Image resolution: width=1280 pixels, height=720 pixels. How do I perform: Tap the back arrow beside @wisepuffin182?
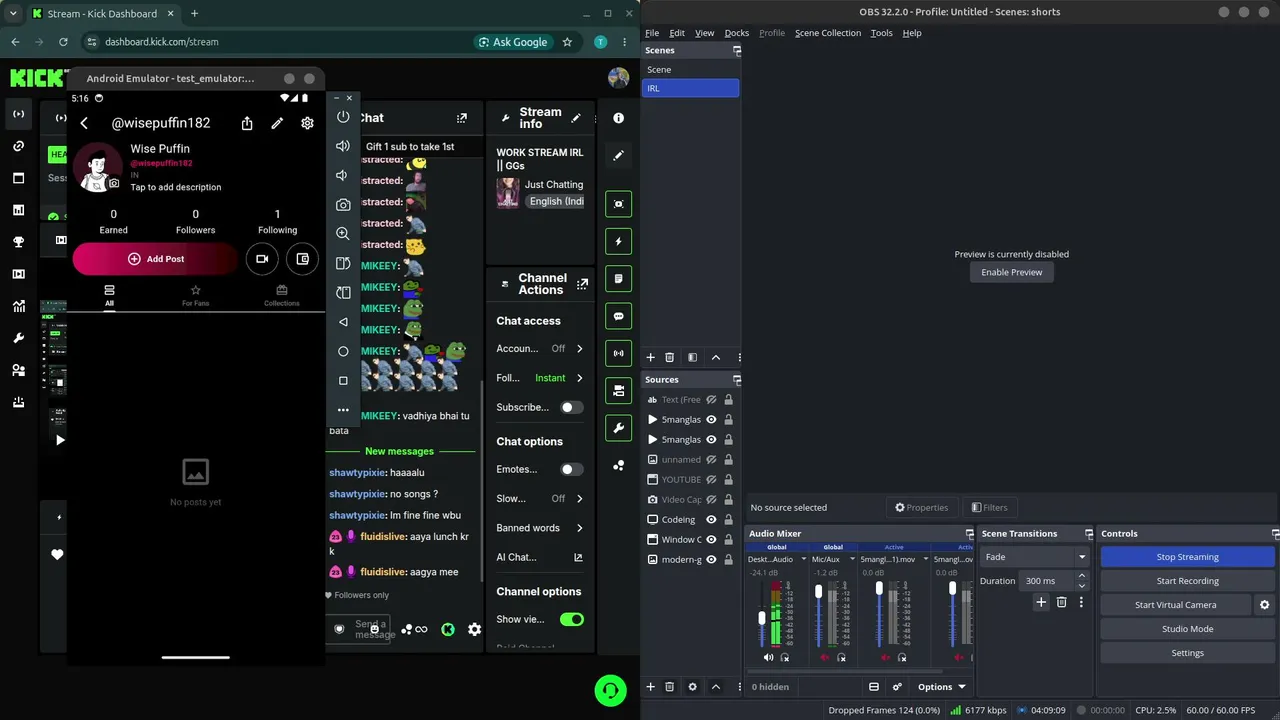click(84, 123)
